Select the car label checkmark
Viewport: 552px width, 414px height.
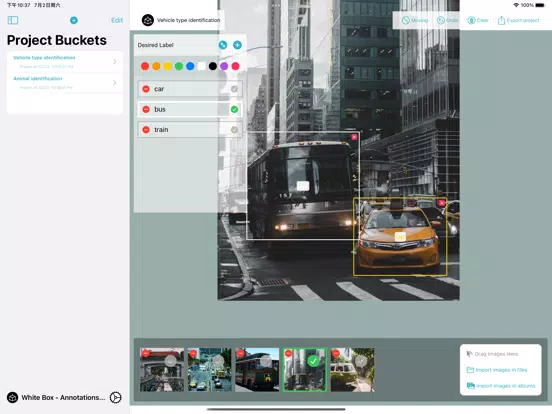[x=234, y=89]
